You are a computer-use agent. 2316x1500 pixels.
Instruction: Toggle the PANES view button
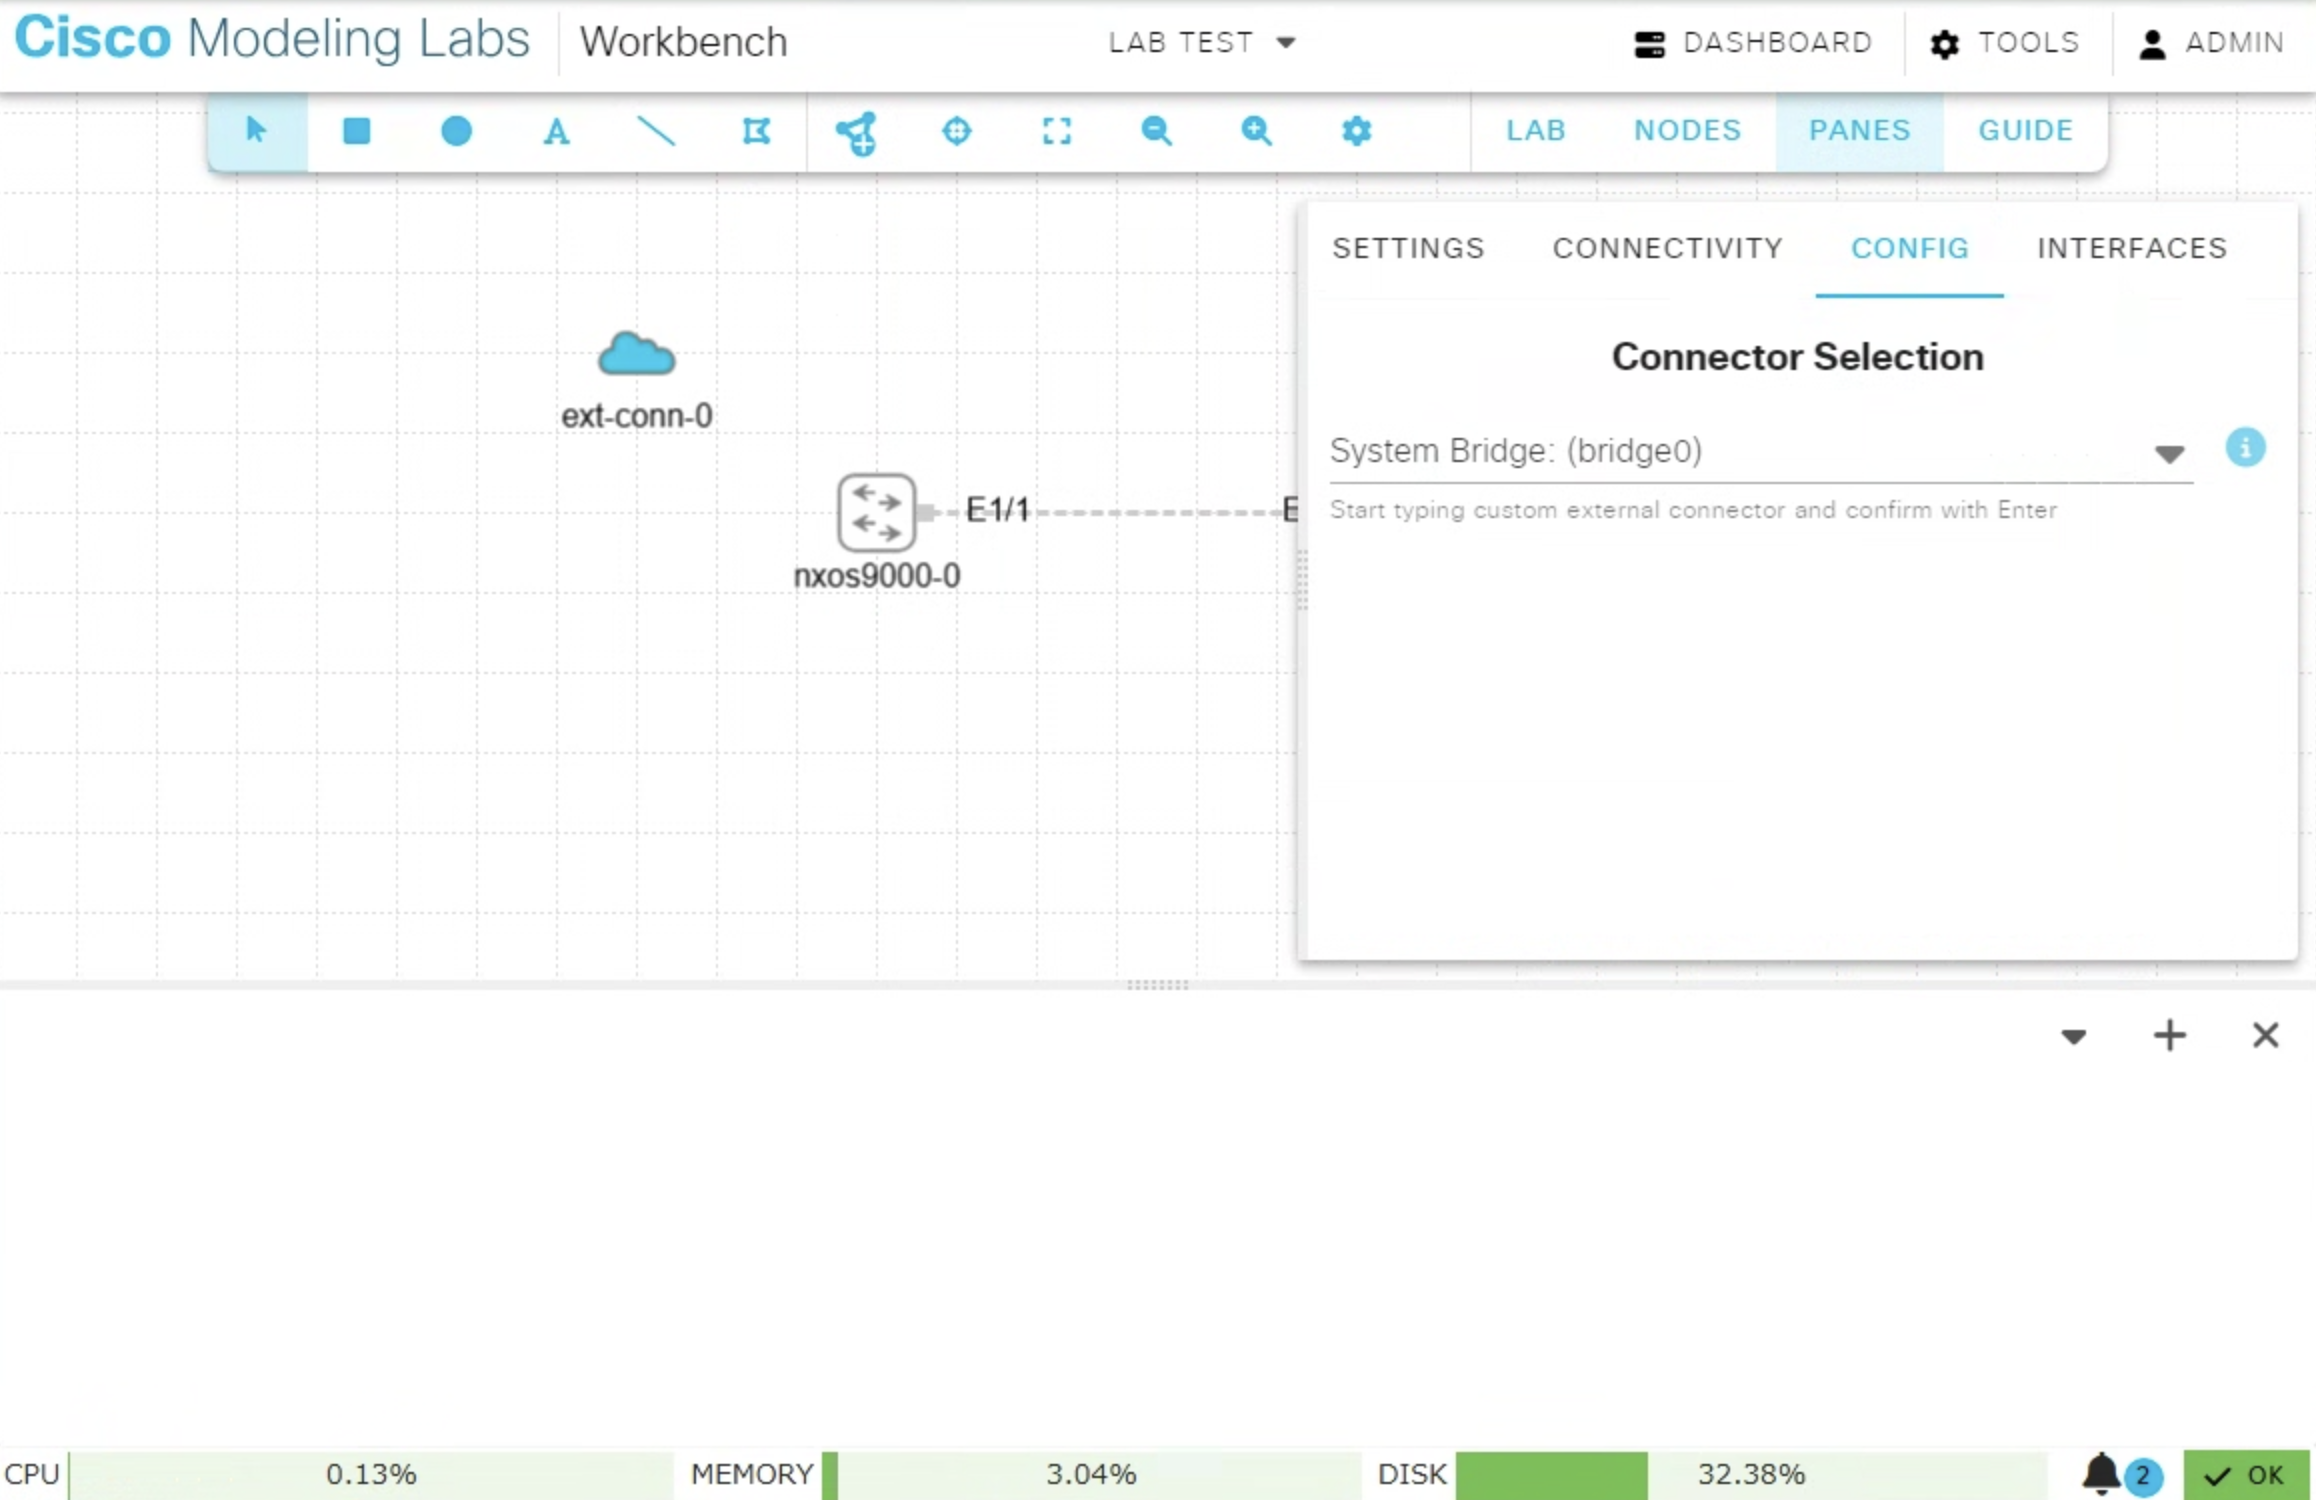pos(1859,131)
